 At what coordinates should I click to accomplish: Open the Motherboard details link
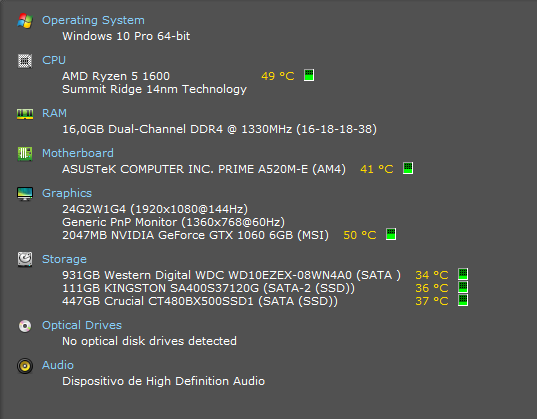point(78,153)
